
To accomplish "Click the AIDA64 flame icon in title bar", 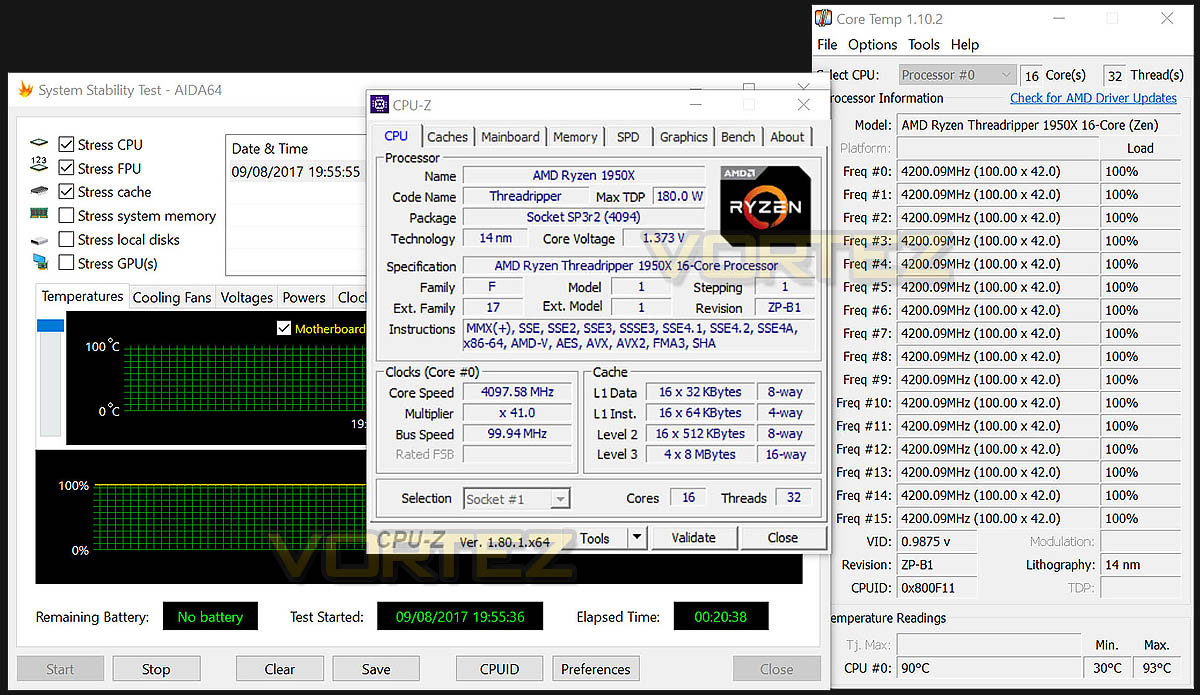I will click(25, 90).
